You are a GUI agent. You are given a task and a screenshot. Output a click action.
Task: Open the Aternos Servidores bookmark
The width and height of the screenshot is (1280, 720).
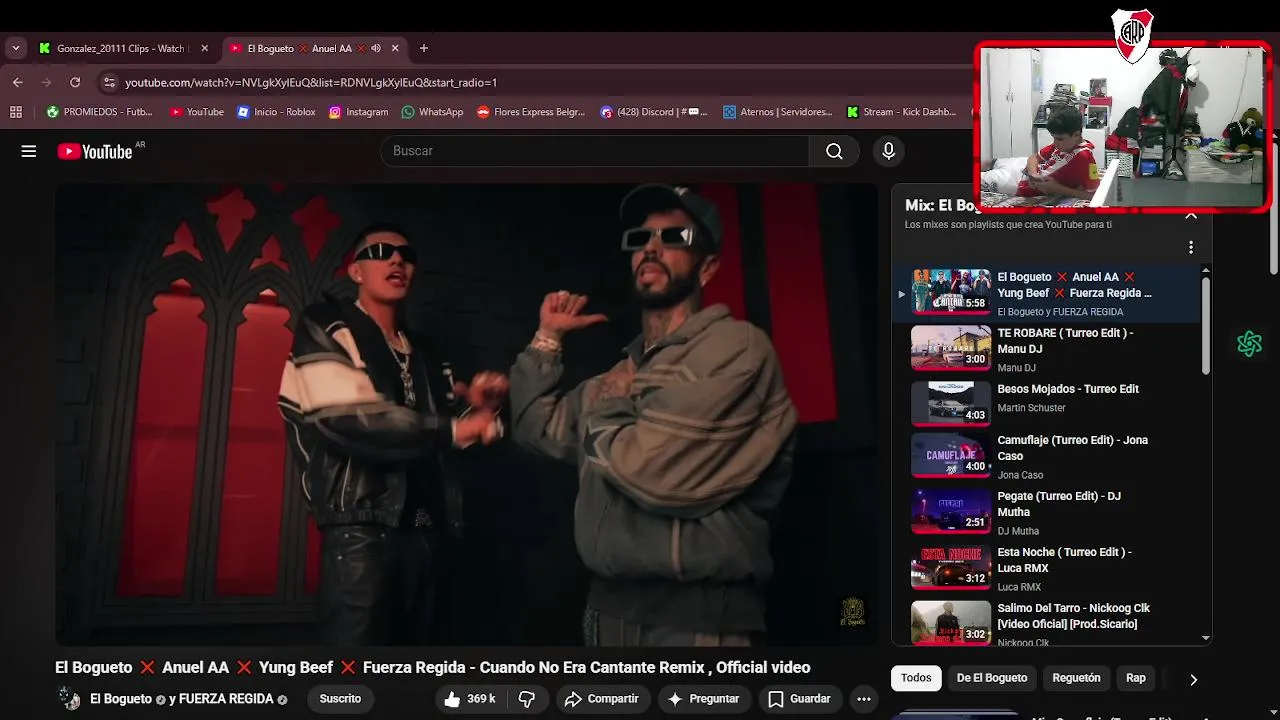point(777,112)
